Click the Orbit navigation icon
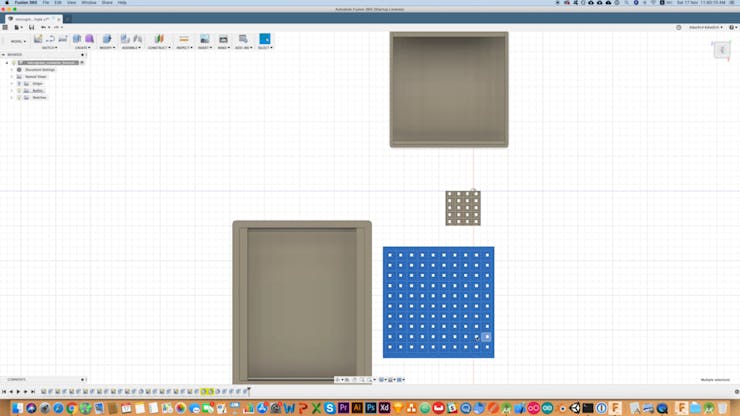 pyautogui.click(x=338, y=380)
